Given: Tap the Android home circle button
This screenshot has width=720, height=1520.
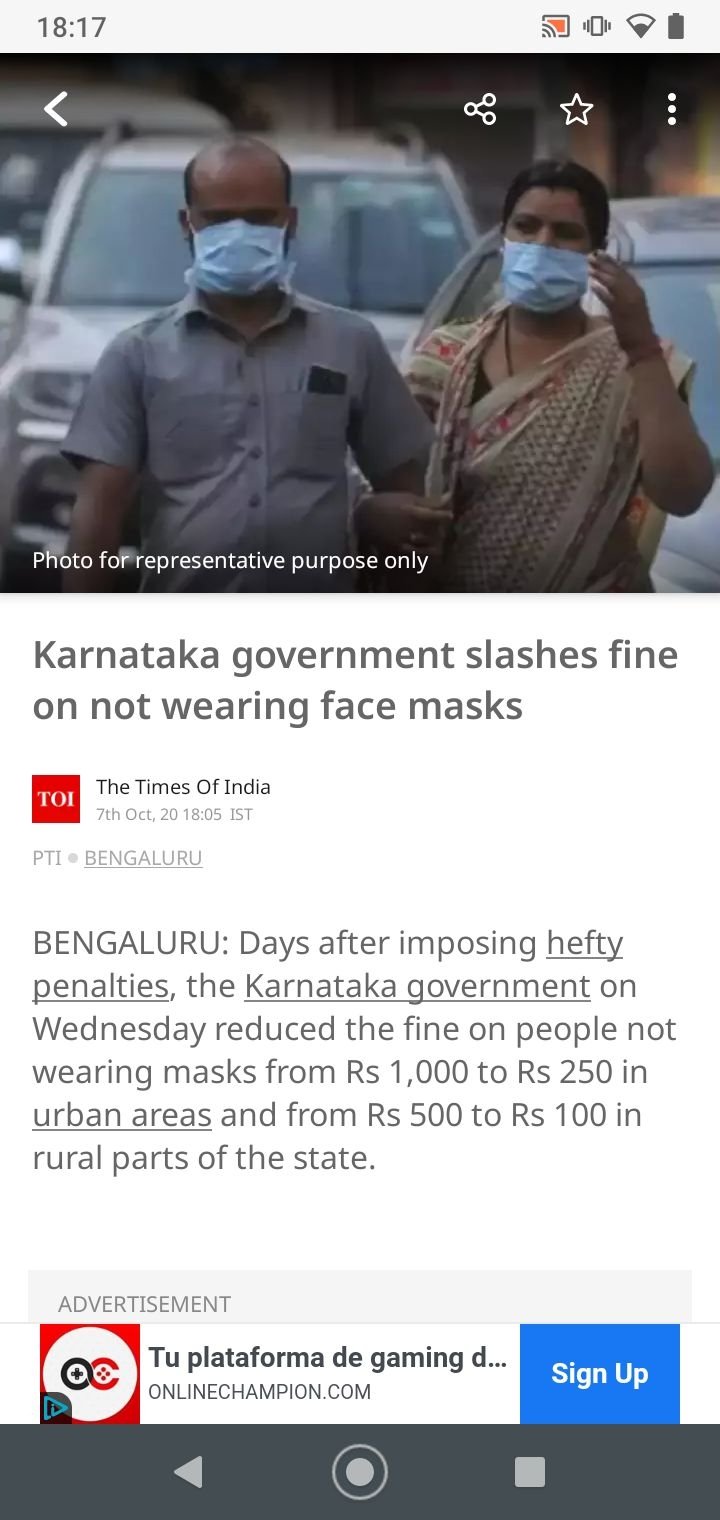Looking at the screenshot, I should 360,1472.
